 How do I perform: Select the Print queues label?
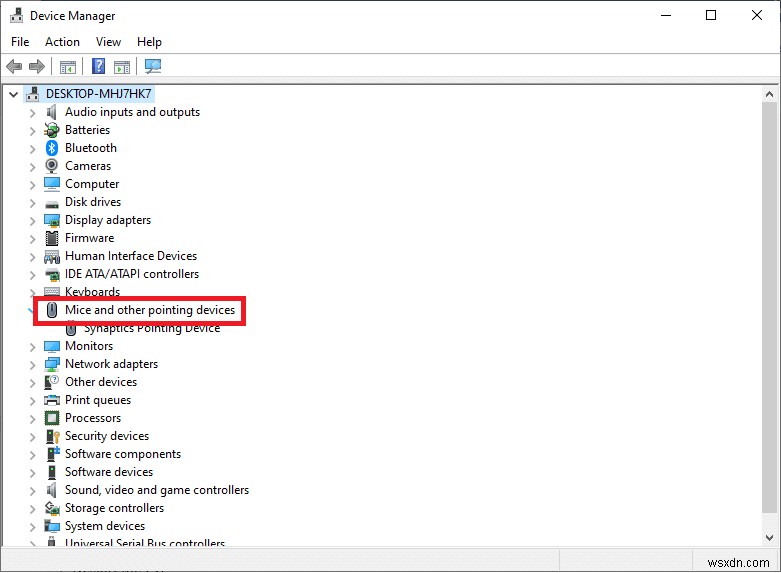(98, 400)
